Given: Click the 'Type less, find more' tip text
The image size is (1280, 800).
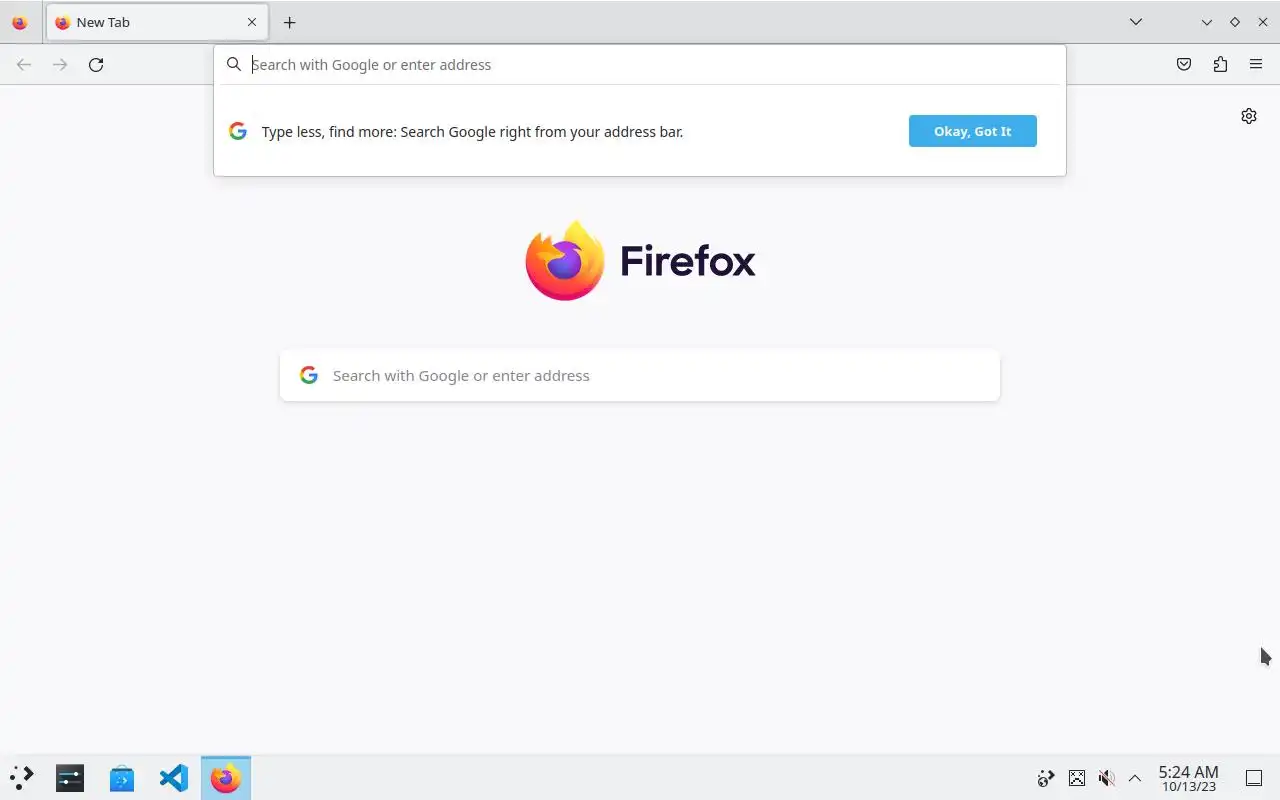Looking at the screenshot, I should tap(472, 131).
